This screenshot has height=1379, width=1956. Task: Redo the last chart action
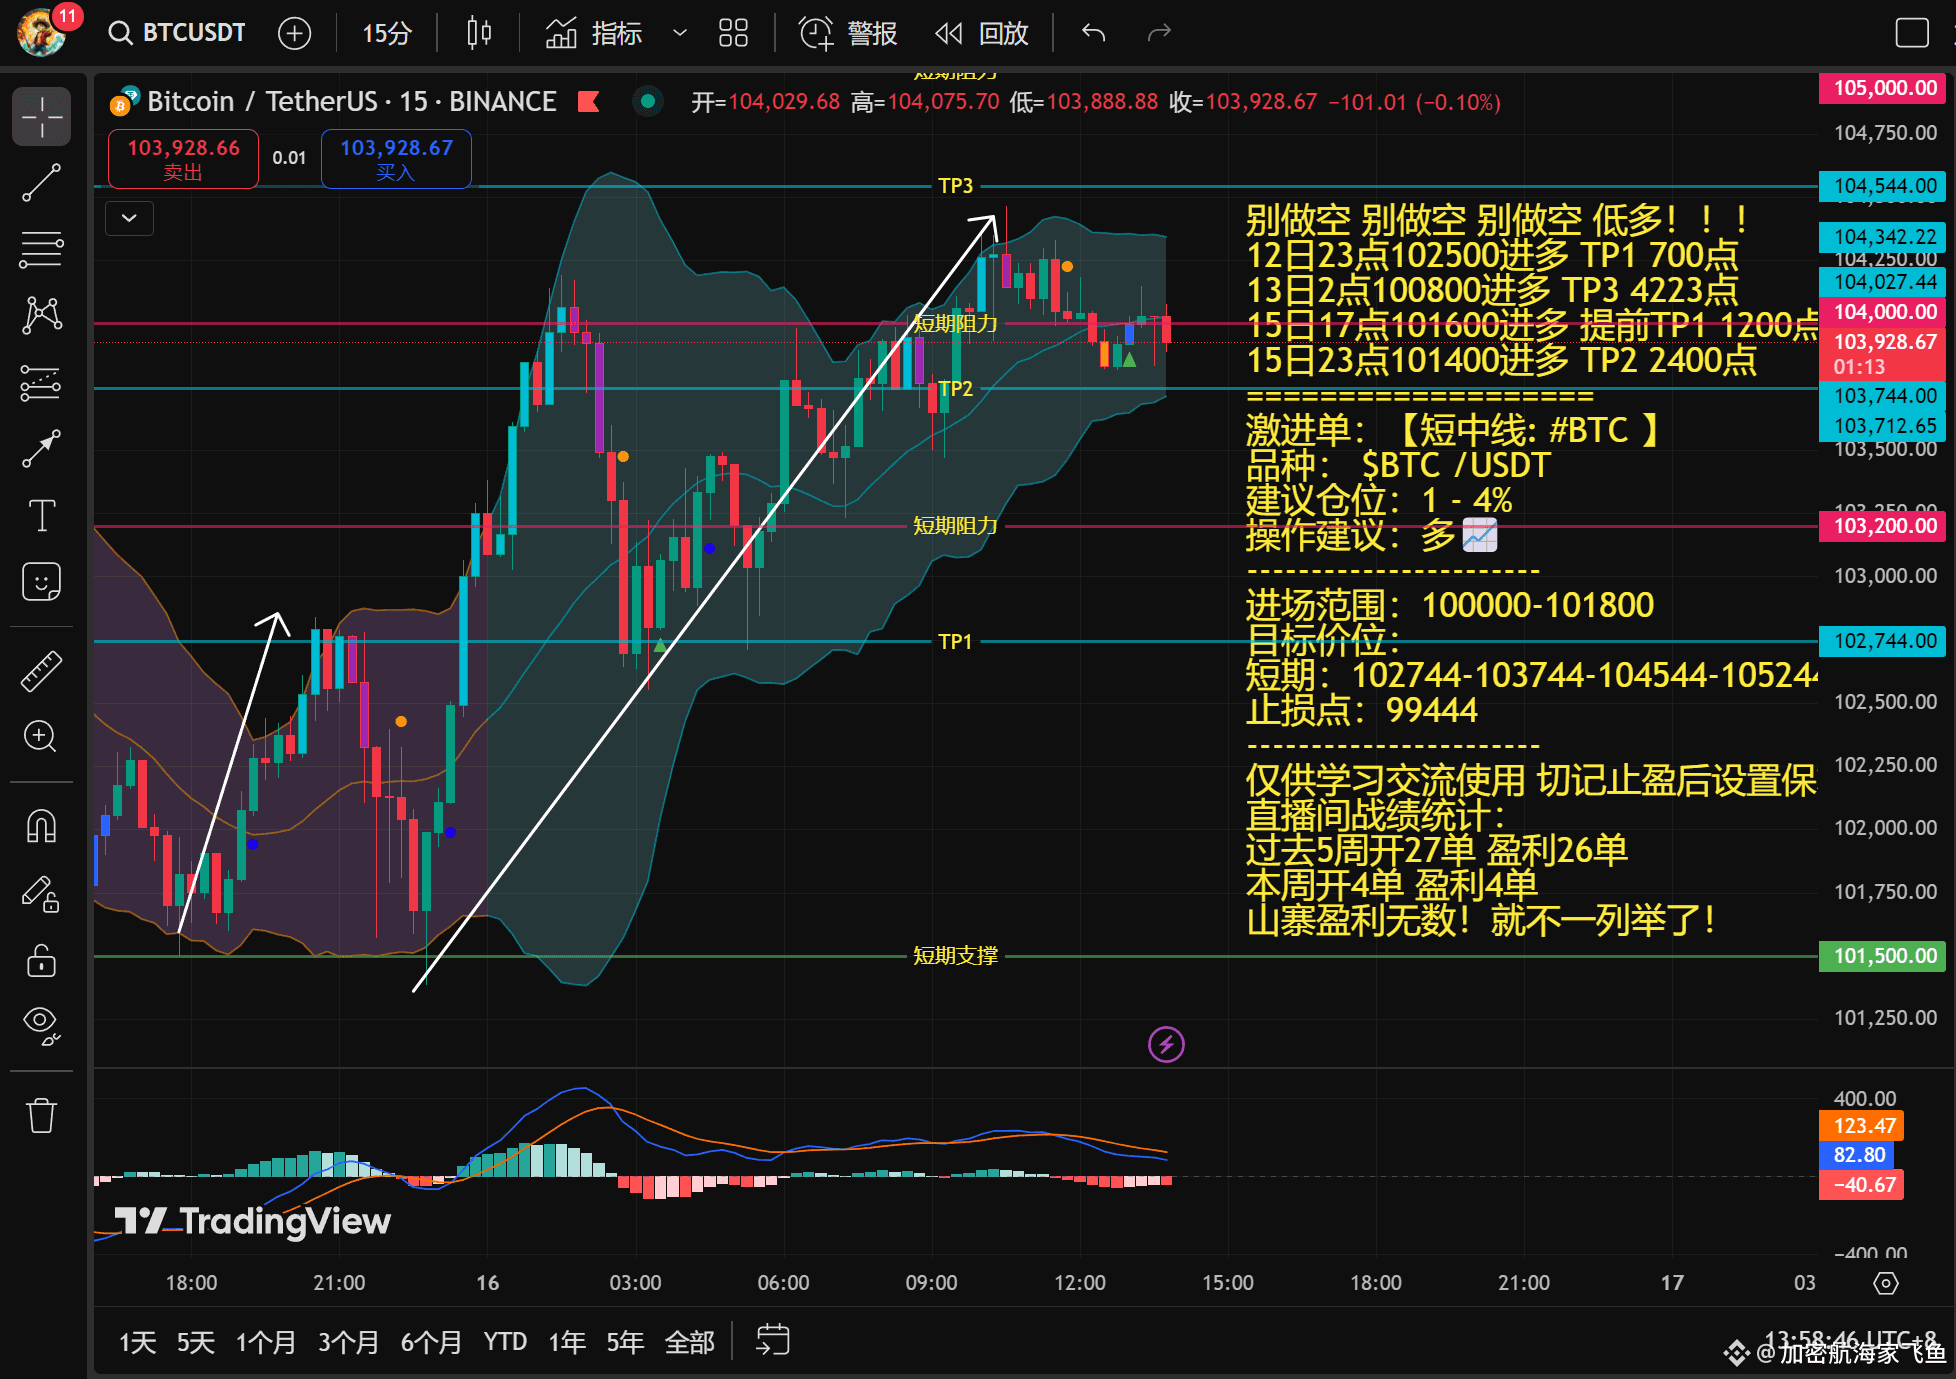[1159, 33]
